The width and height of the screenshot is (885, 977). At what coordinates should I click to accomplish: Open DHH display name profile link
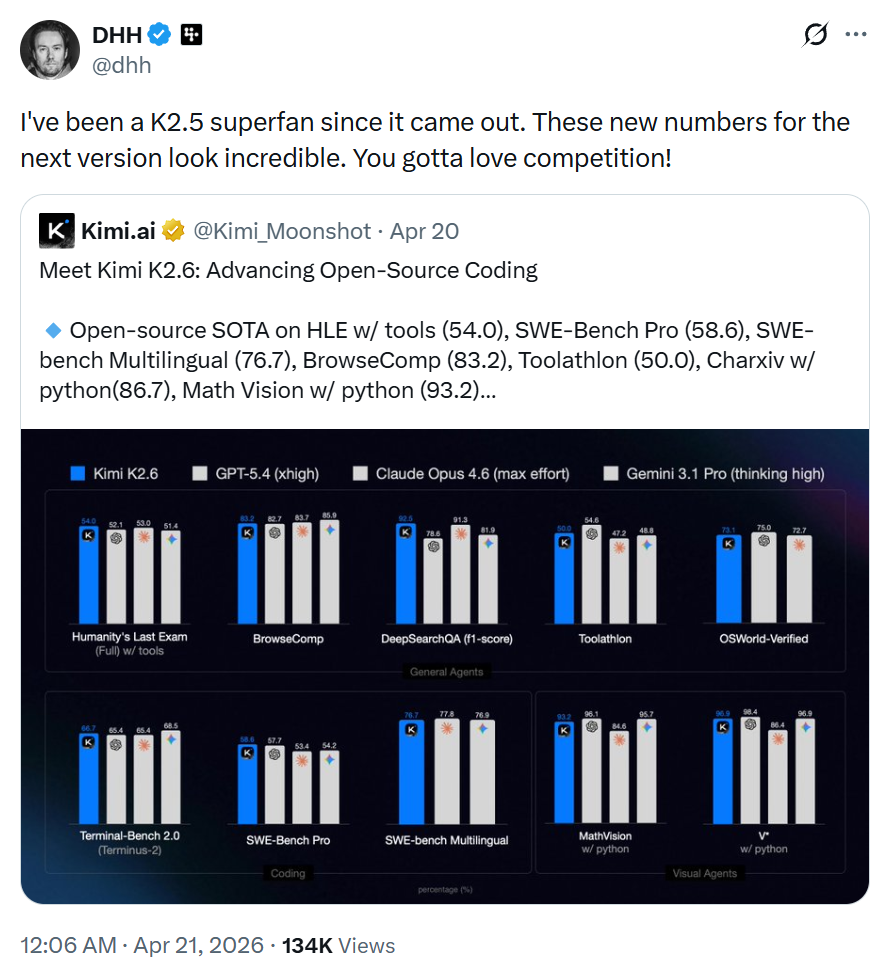coord(117,35)
